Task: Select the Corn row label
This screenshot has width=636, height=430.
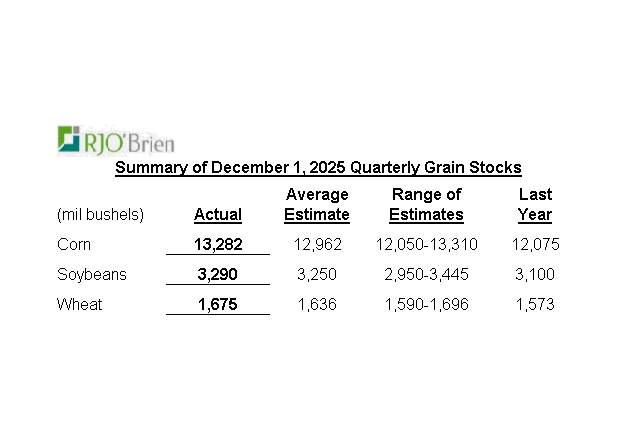Action: pyautogui.click(x=75, y=244)
